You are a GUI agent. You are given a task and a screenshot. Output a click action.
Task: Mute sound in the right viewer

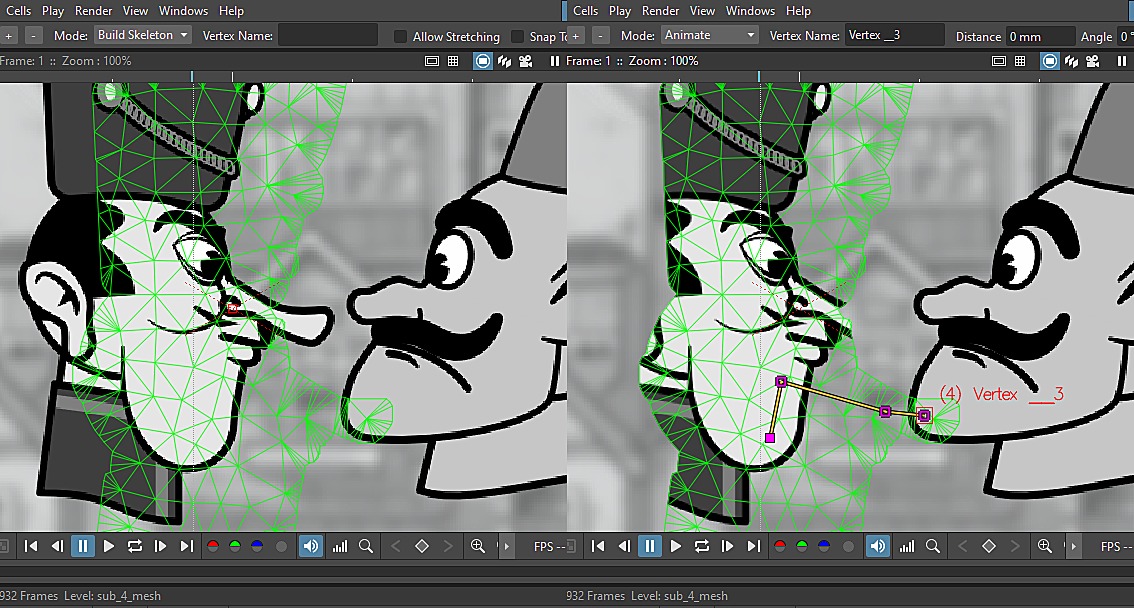pyautogui.click(x=878, y=547)
